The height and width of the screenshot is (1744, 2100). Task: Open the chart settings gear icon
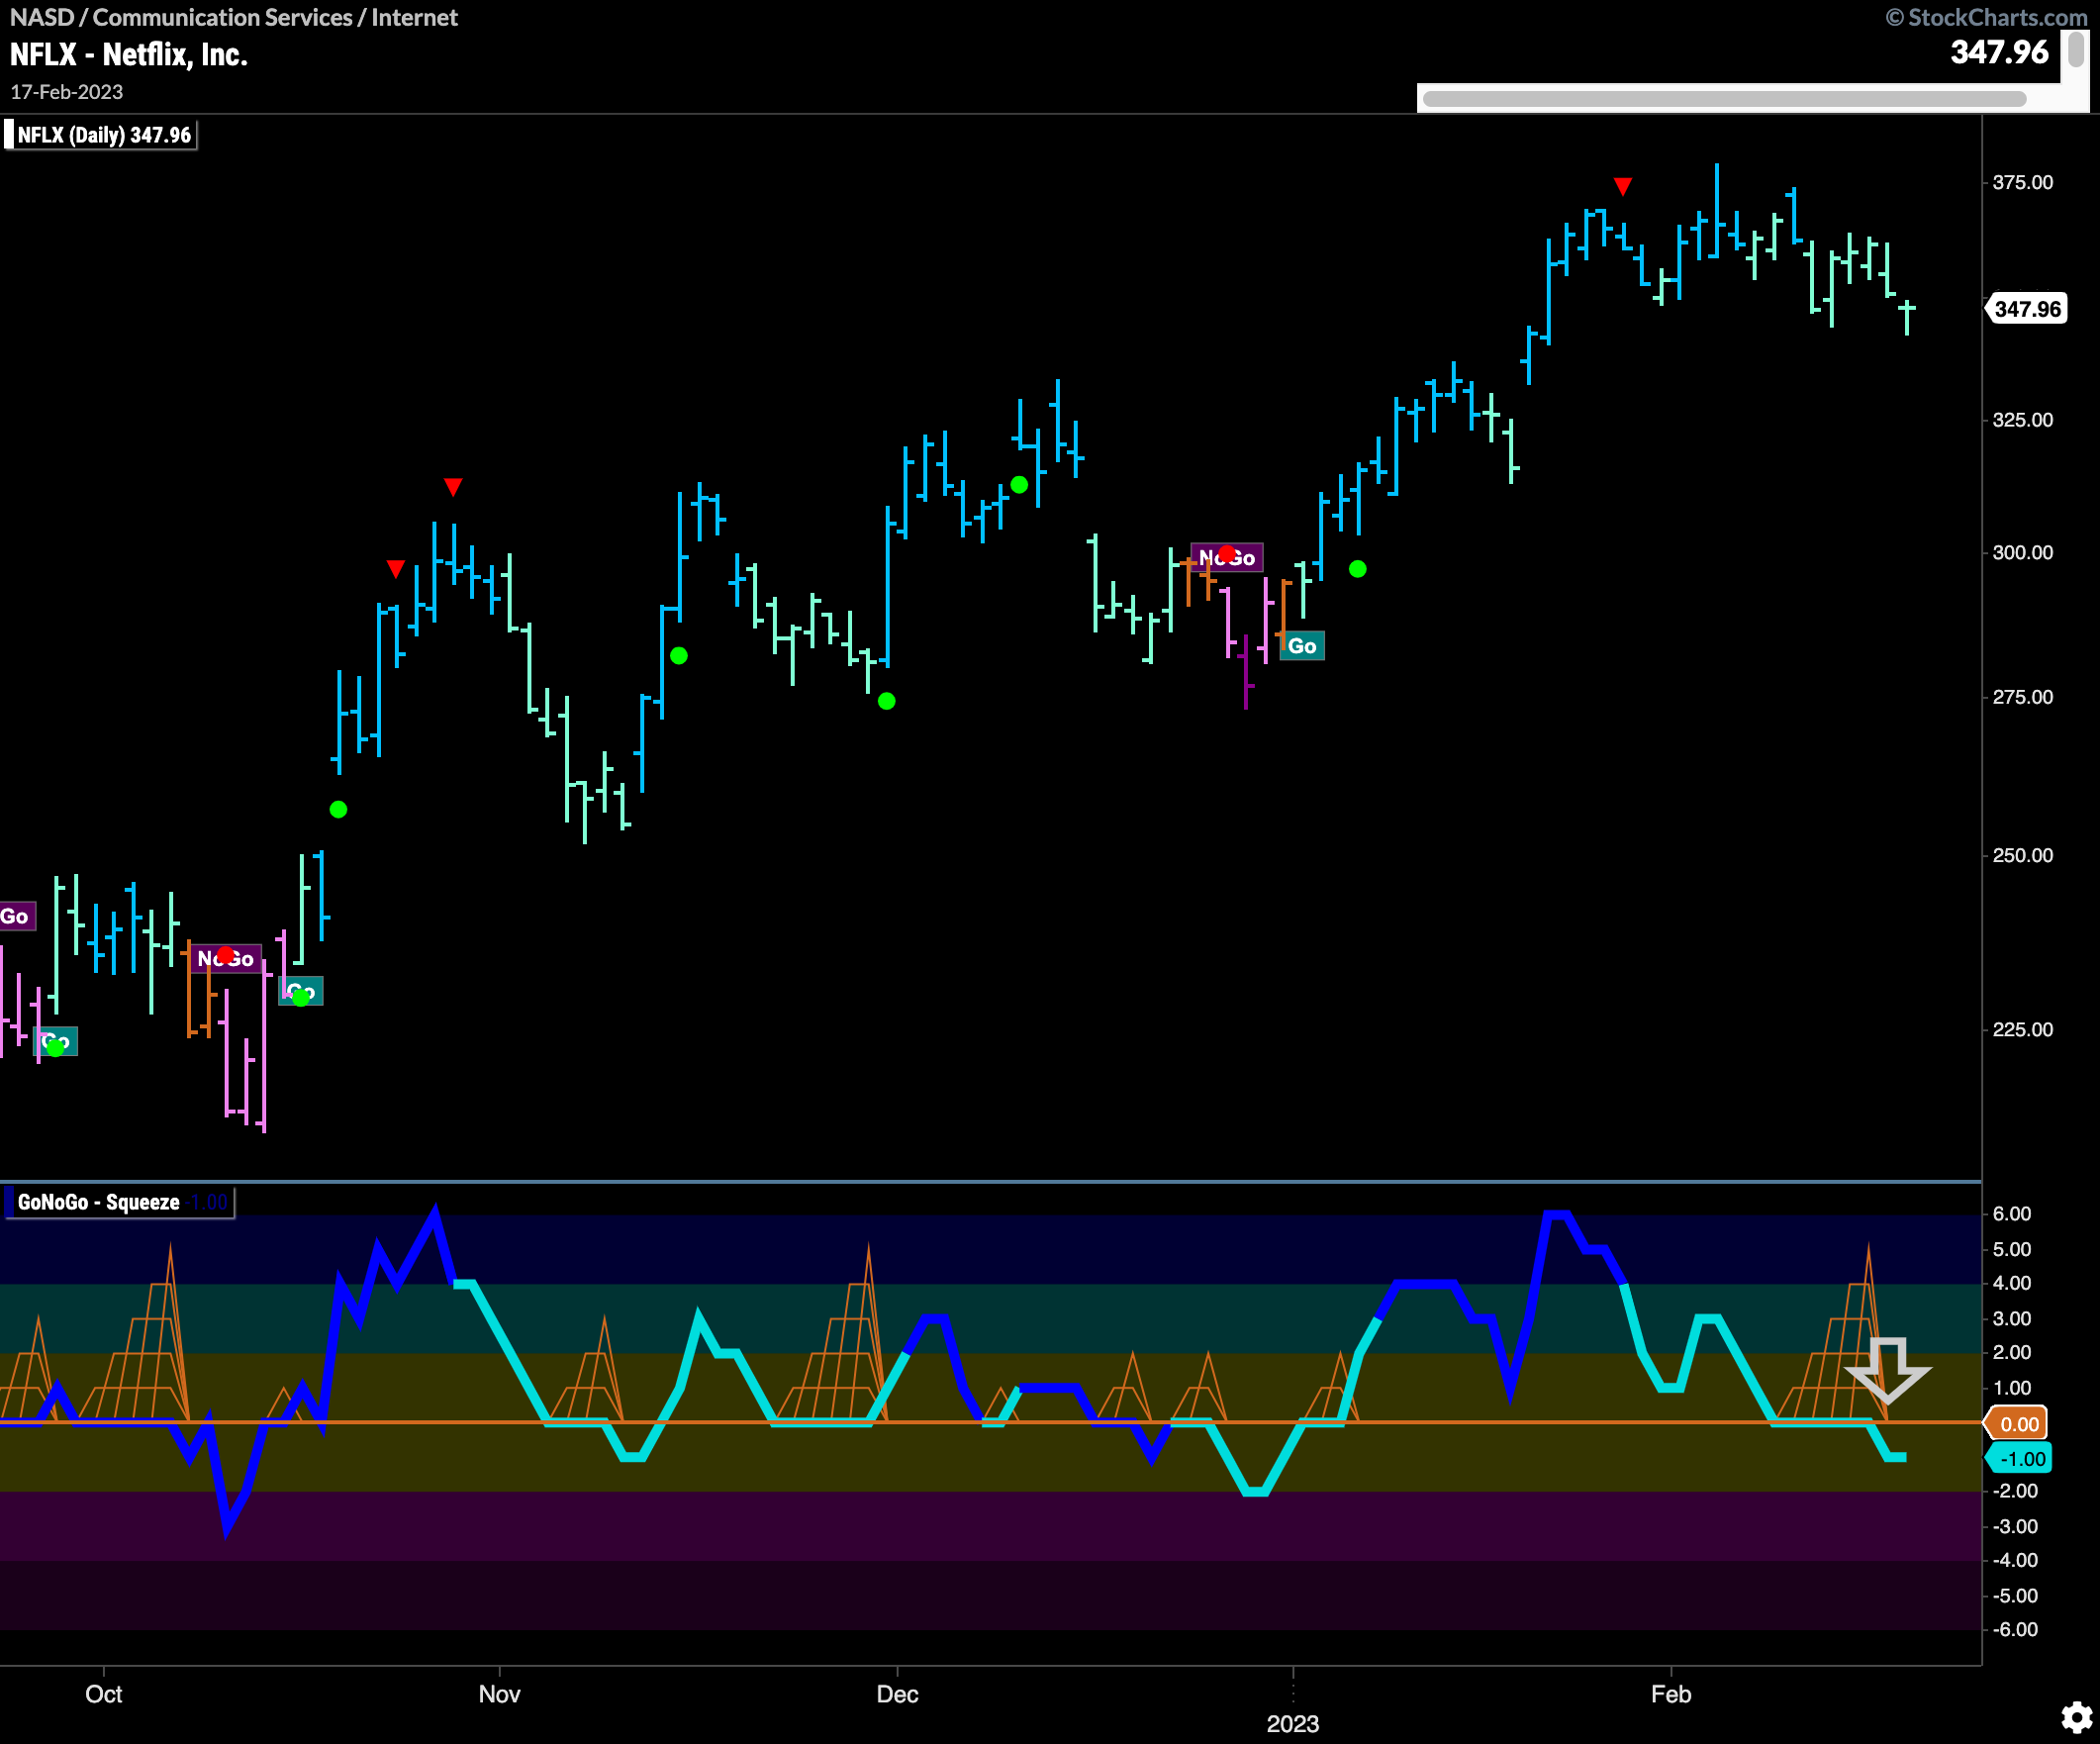coord(2076,1718)
